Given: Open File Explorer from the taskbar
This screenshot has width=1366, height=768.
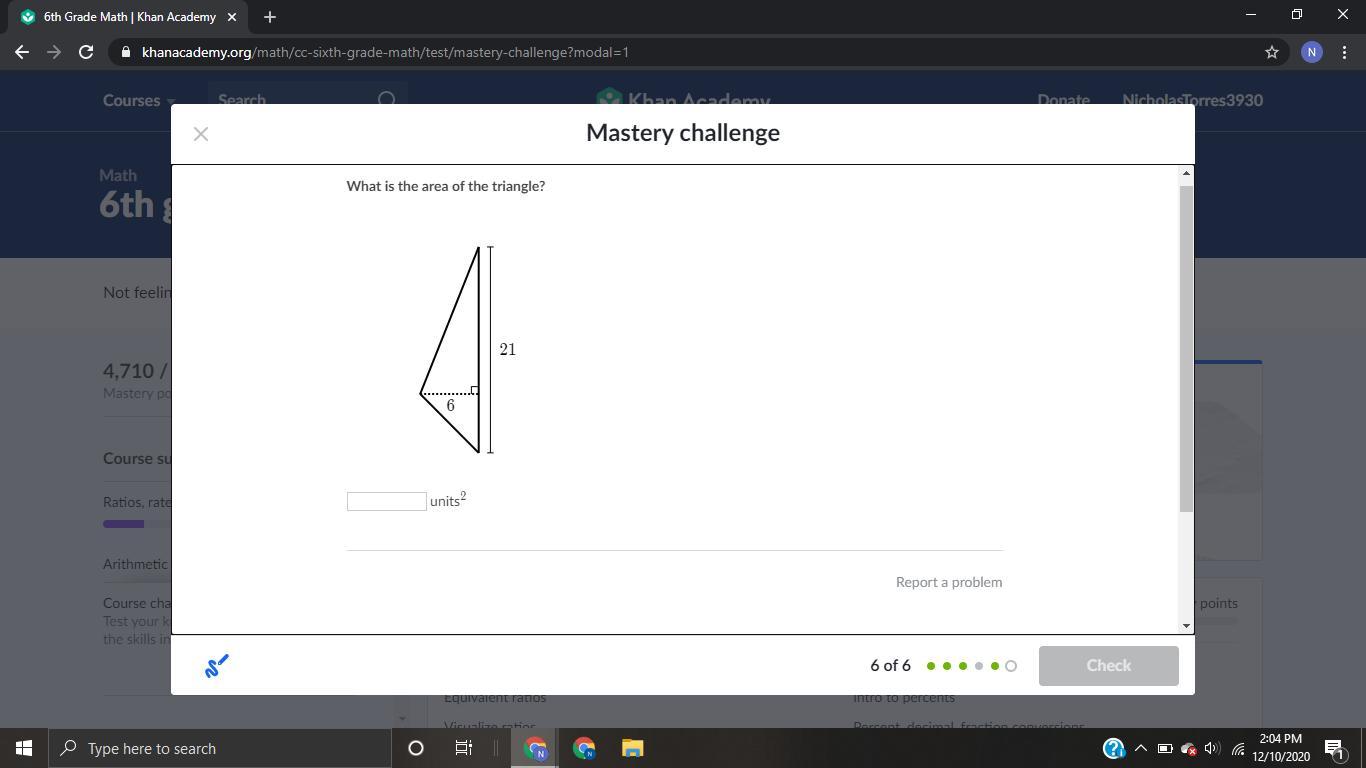Looking at the screenshot, I should [632, 748].
